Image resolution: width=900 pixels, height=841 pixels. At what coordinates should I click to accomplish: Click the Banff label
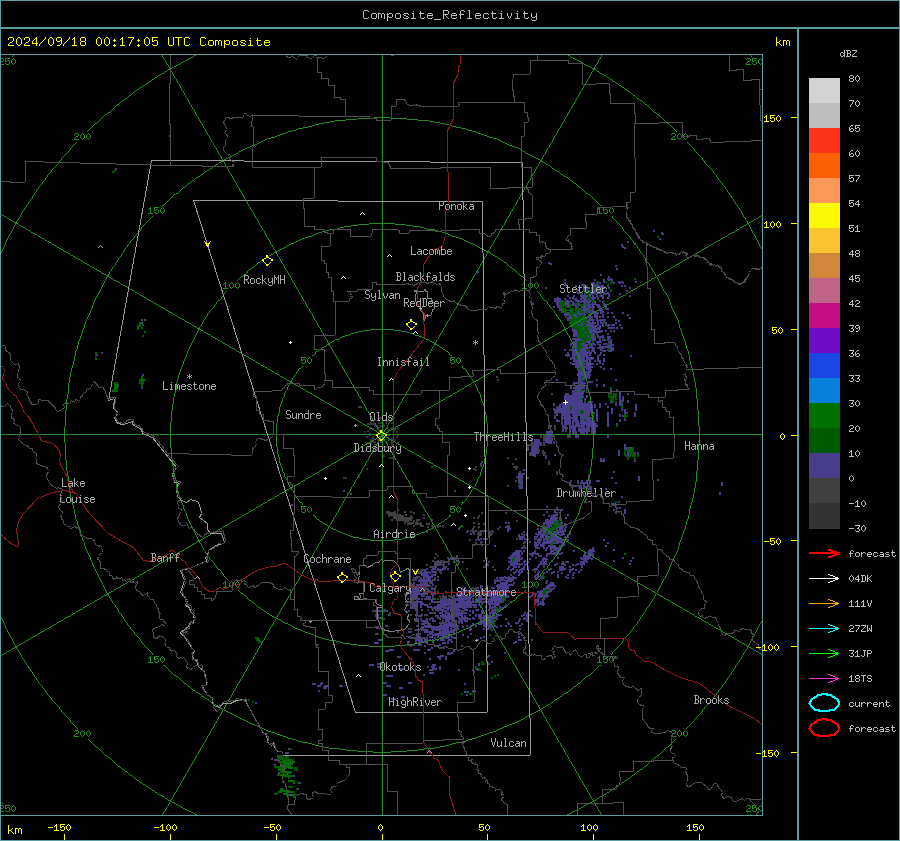tap(165, 557)
